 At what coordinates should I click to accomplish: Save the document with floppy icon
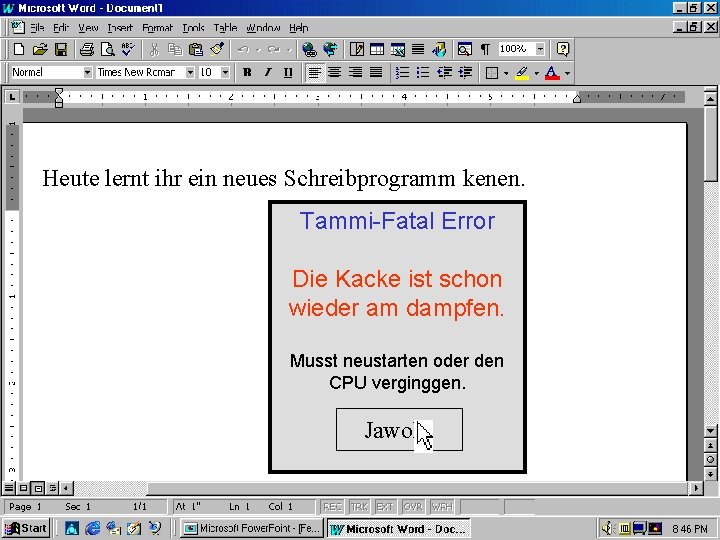point(61,49)
